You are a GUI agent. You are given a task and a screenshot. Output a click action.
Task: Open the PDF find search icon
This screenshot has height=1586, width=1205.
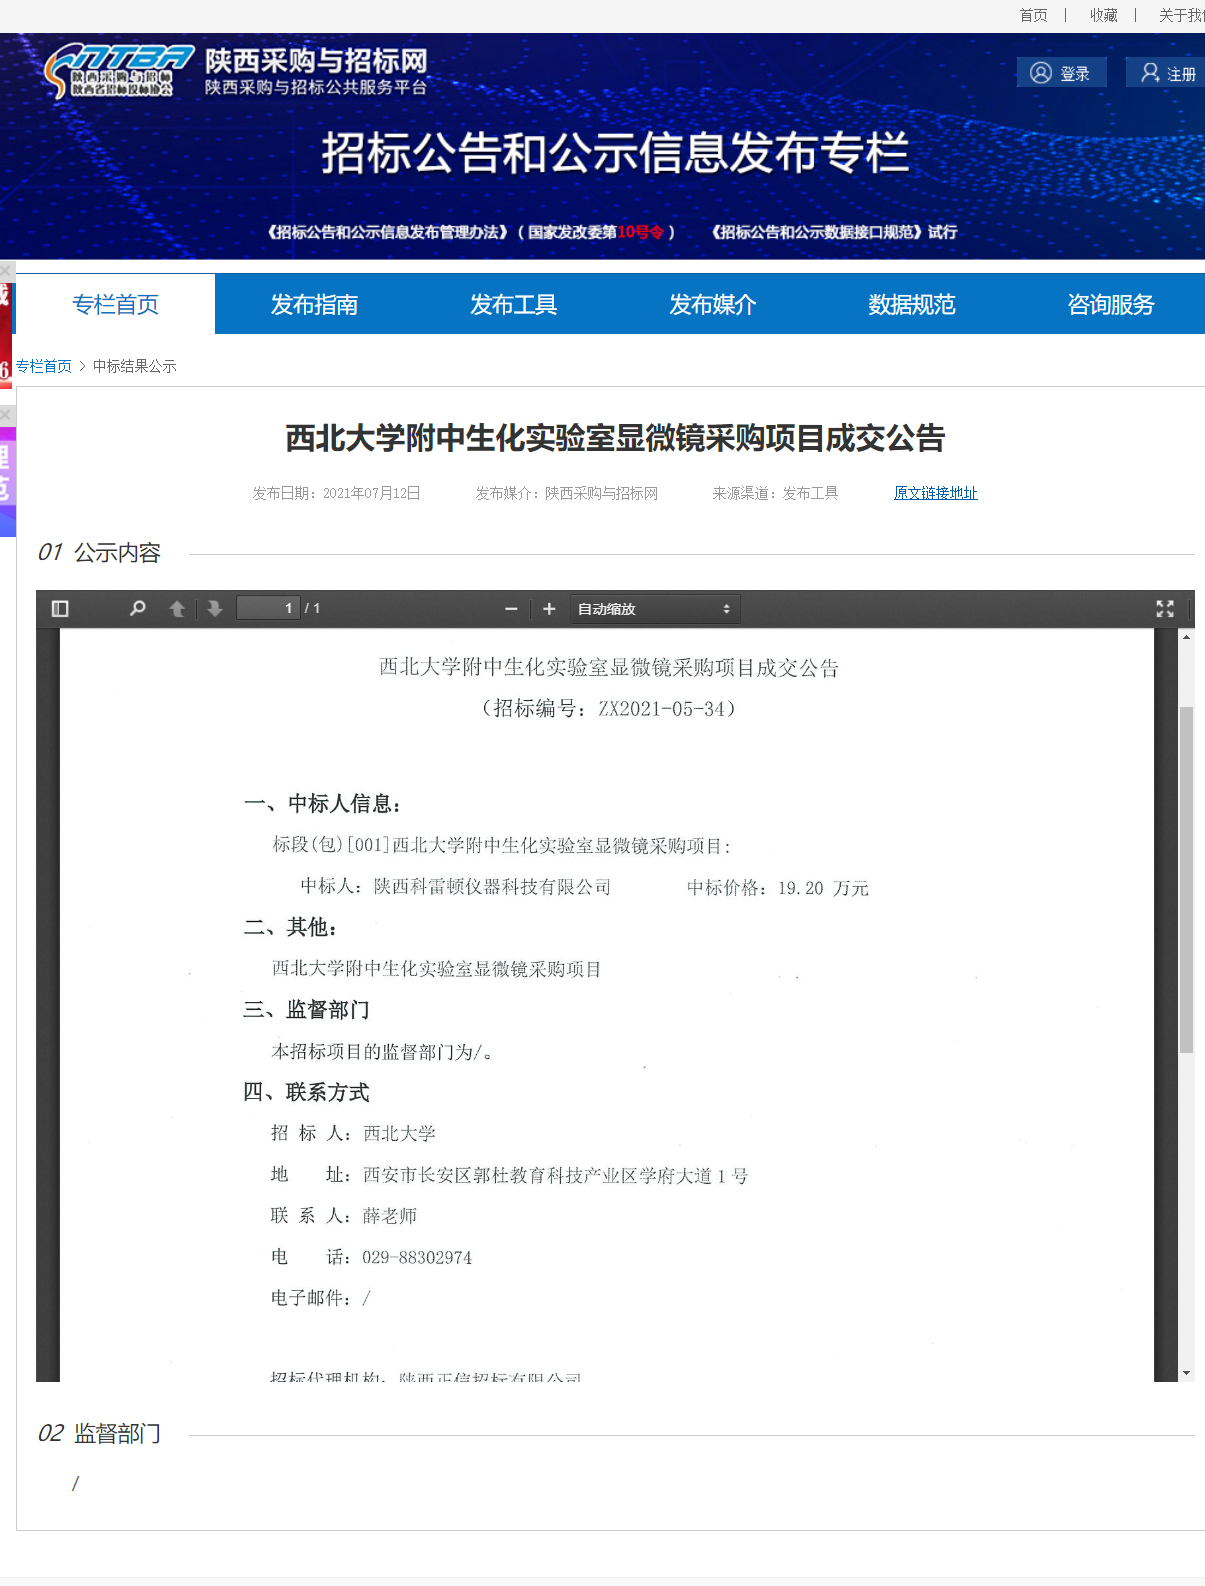point(138,609)
